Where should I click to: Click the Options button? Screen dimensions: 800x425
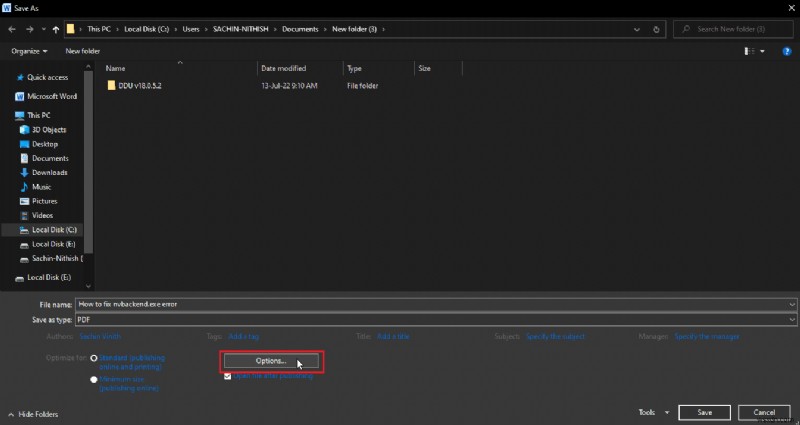pos(271,360)
